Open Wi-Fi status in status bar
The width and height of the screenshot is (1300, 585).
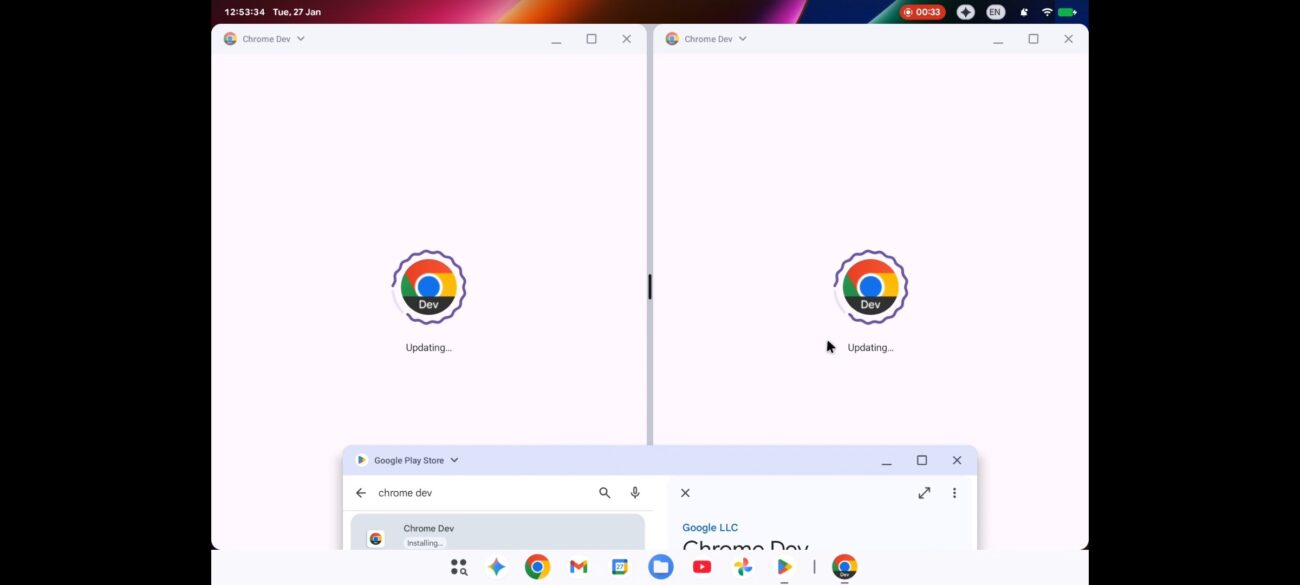(x=1047, y=12)
